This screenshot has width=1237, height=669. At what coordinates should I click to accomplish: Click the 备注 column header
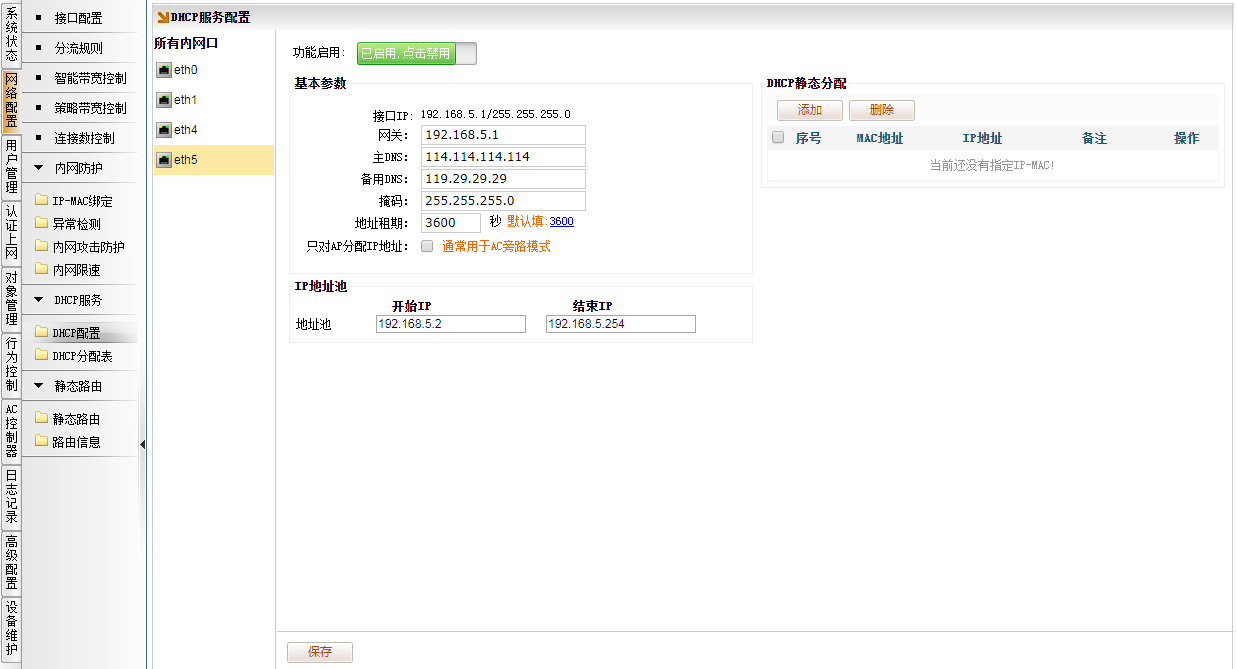(x=1094, y=139)
